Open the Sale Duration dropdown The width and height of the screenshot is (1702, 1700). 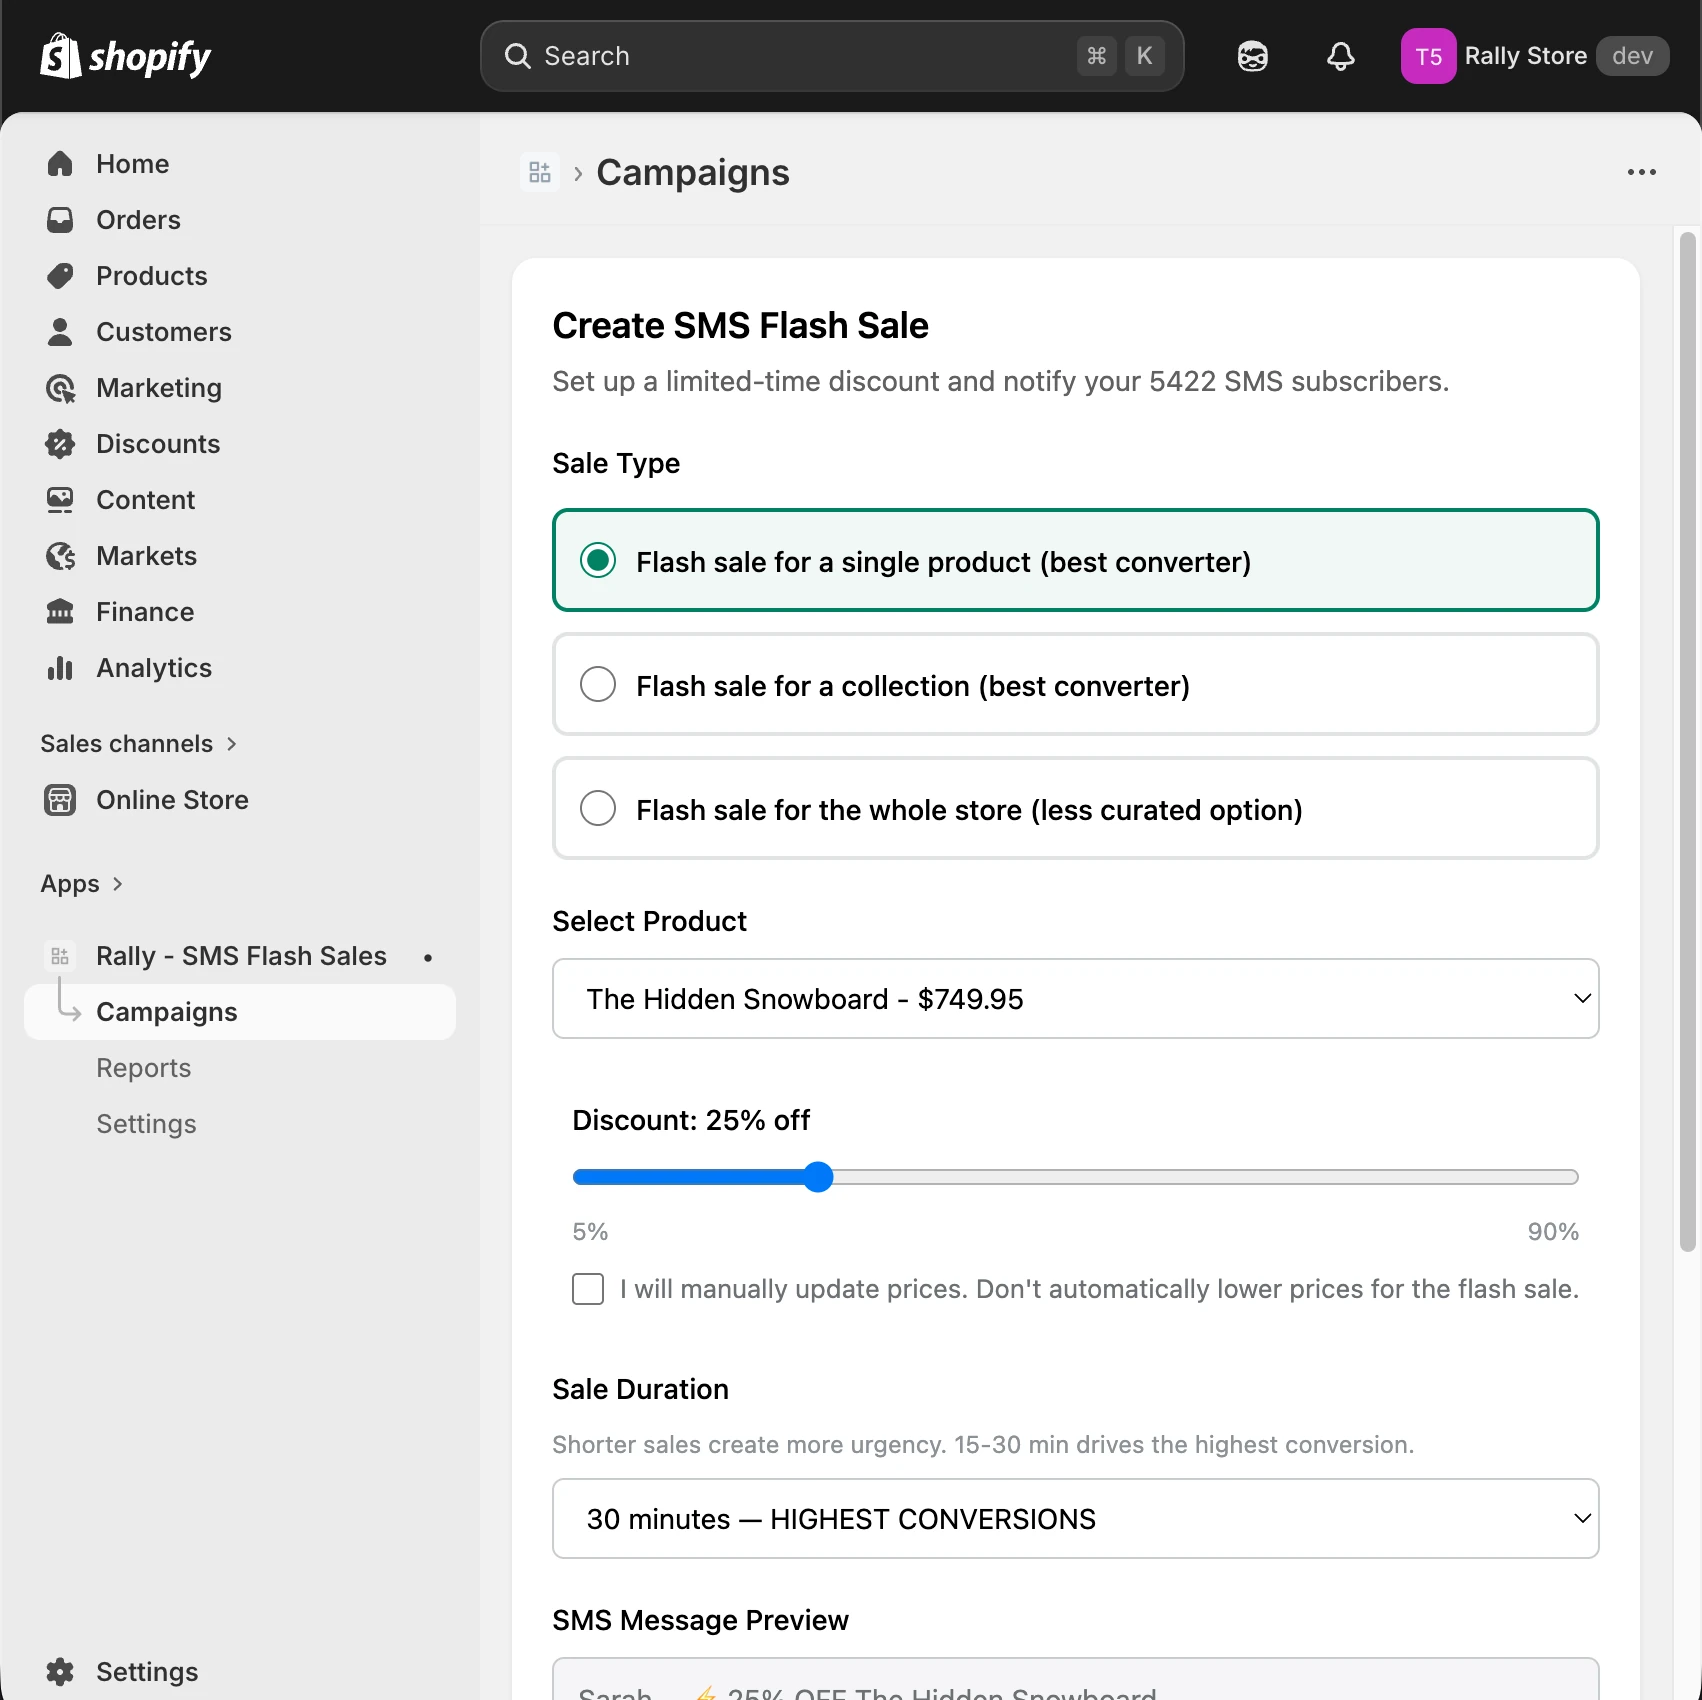(1075, 1519)
